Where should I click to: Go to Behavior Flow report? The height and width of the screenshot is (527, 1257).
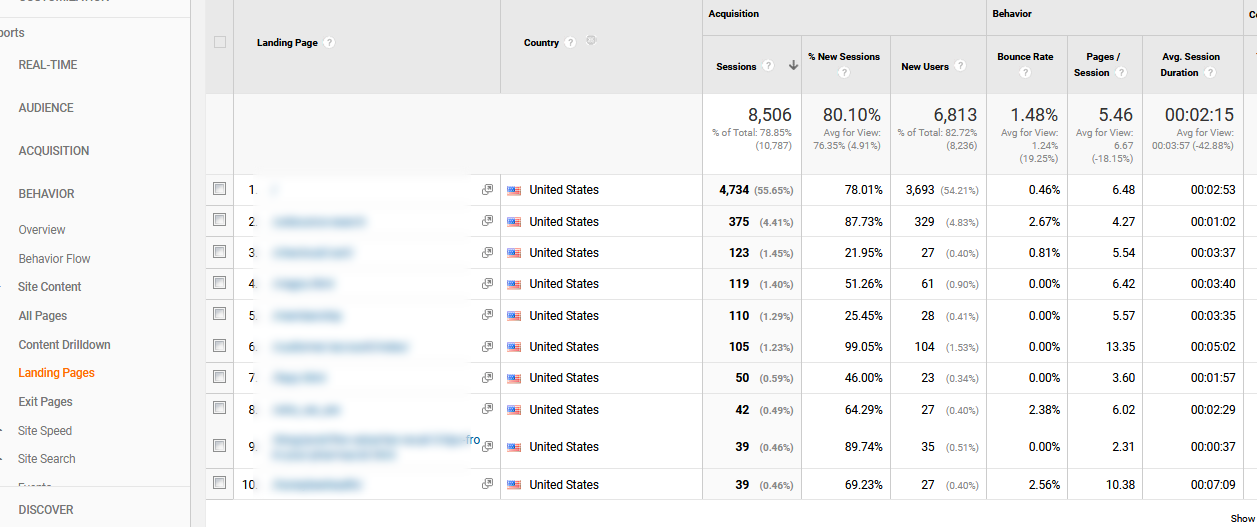pos(54,259)
